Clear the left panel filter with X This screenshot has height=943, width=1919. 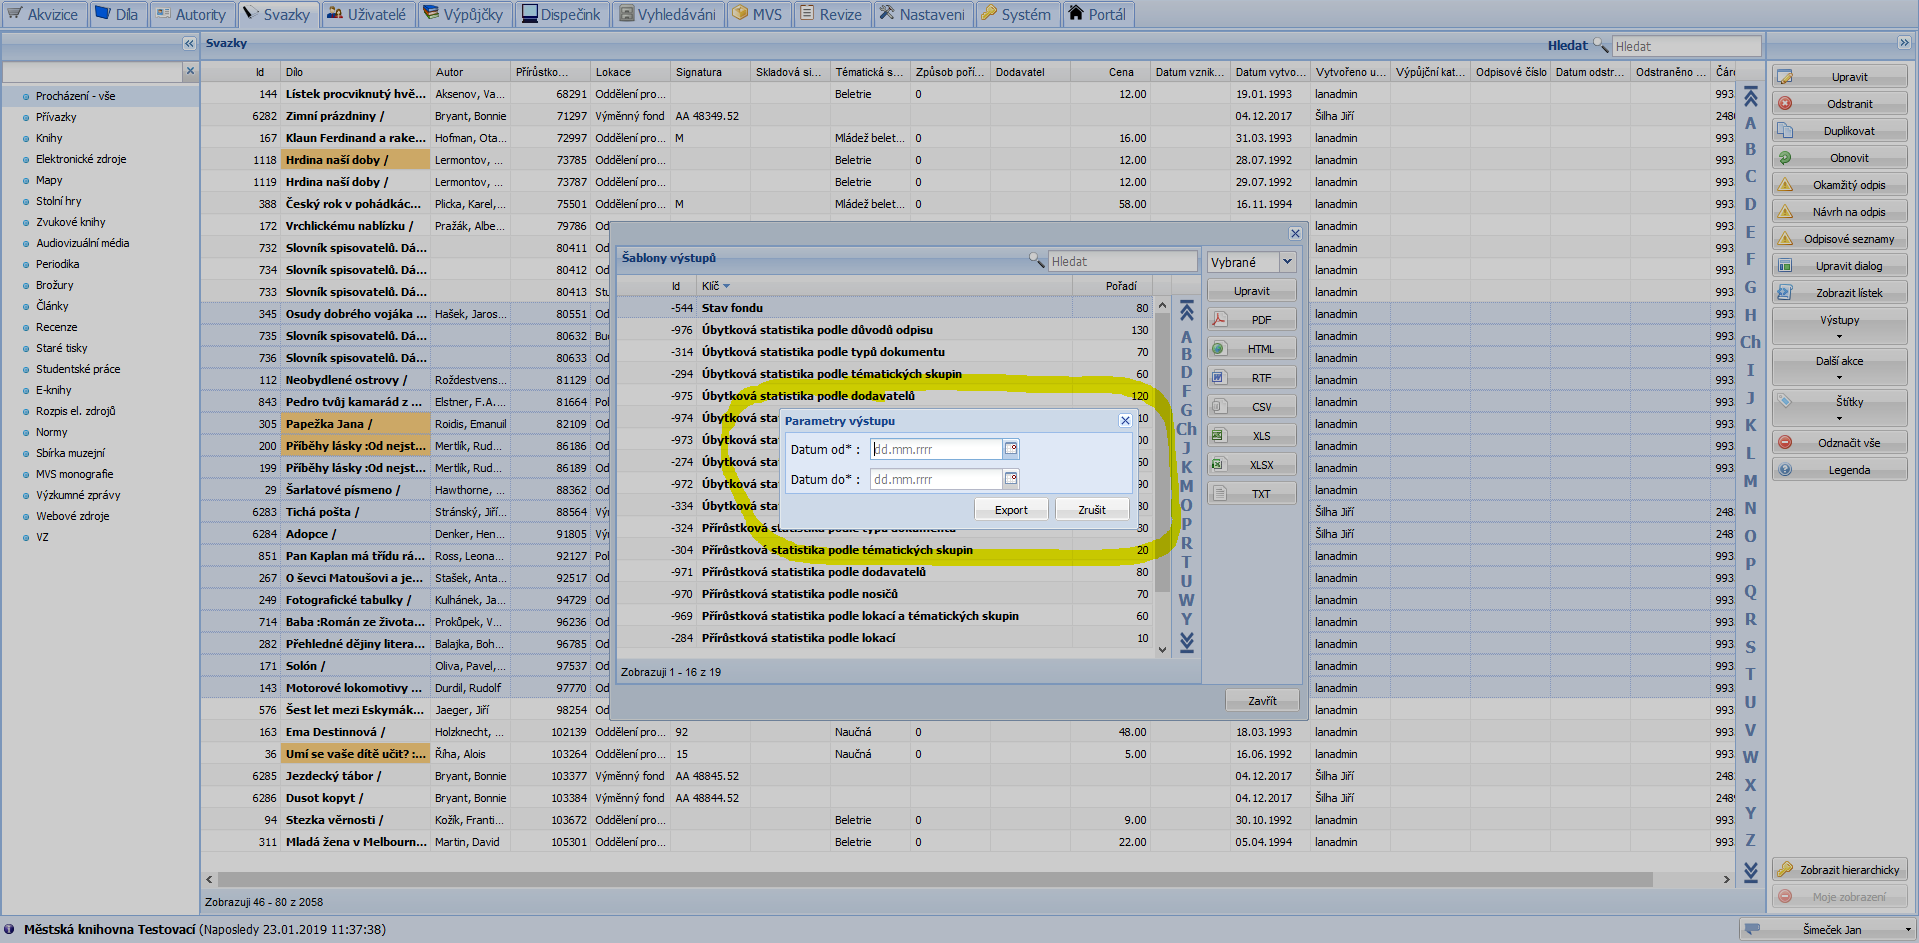190,71
